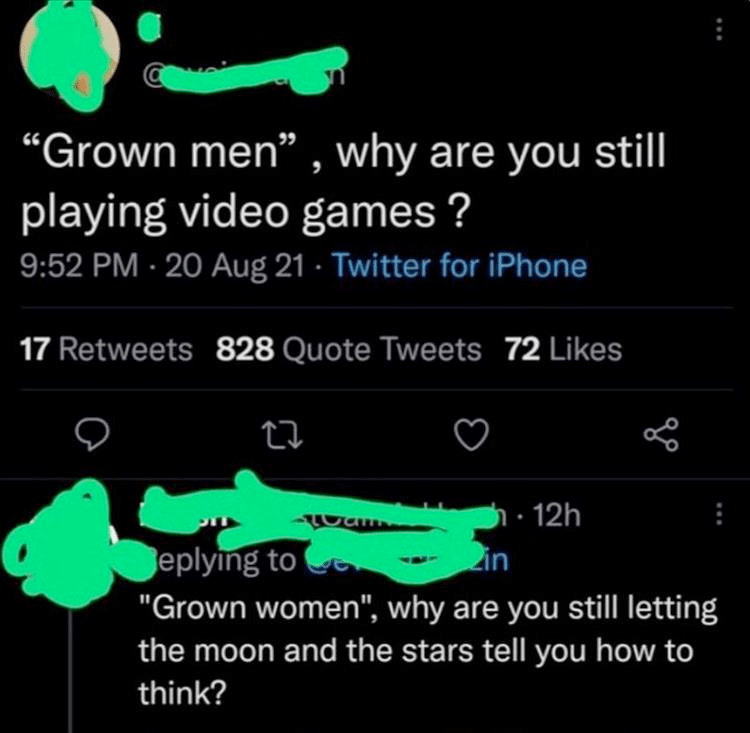The image size is (750, 733).
Task: Click the original poster's display name
Action: 148,27
